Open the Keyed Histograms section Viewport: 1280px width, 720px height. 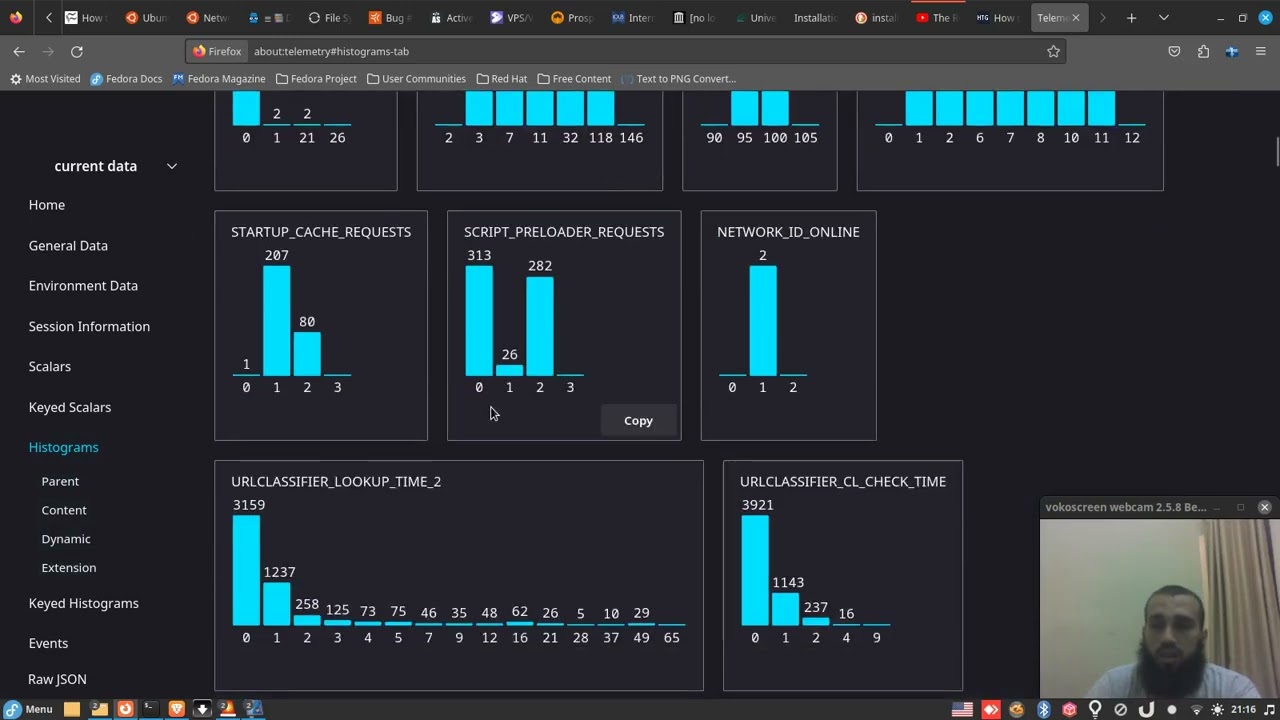84,603
